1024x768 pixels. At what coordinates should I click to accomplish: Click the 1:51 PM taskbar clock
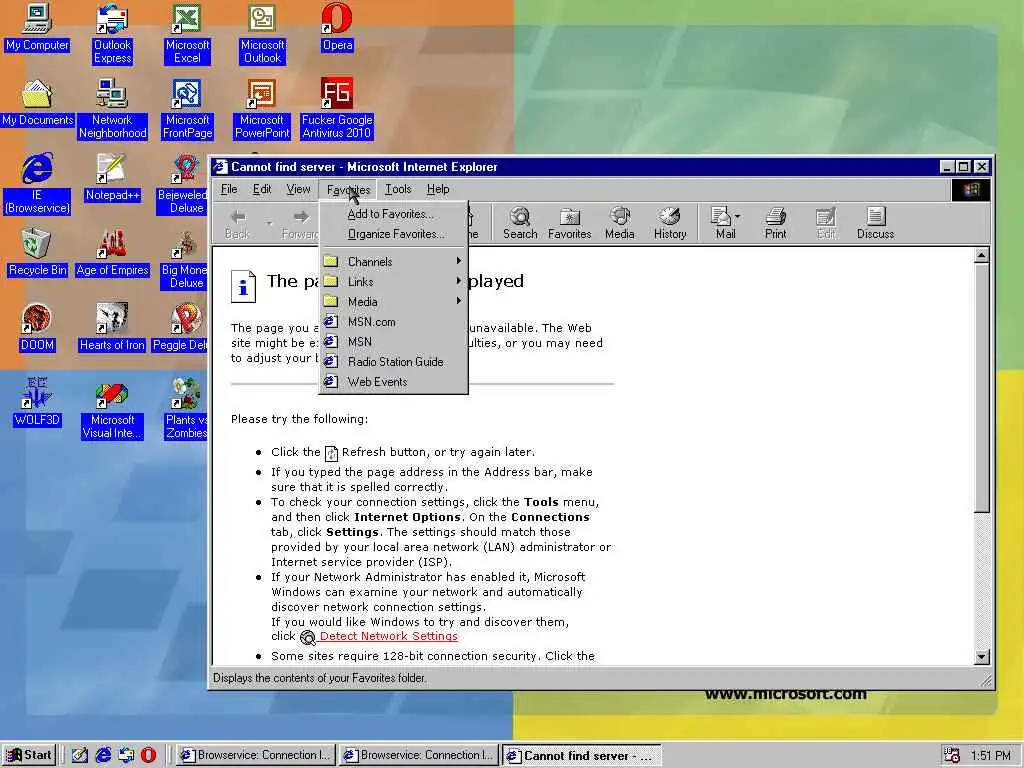[991, 756]
